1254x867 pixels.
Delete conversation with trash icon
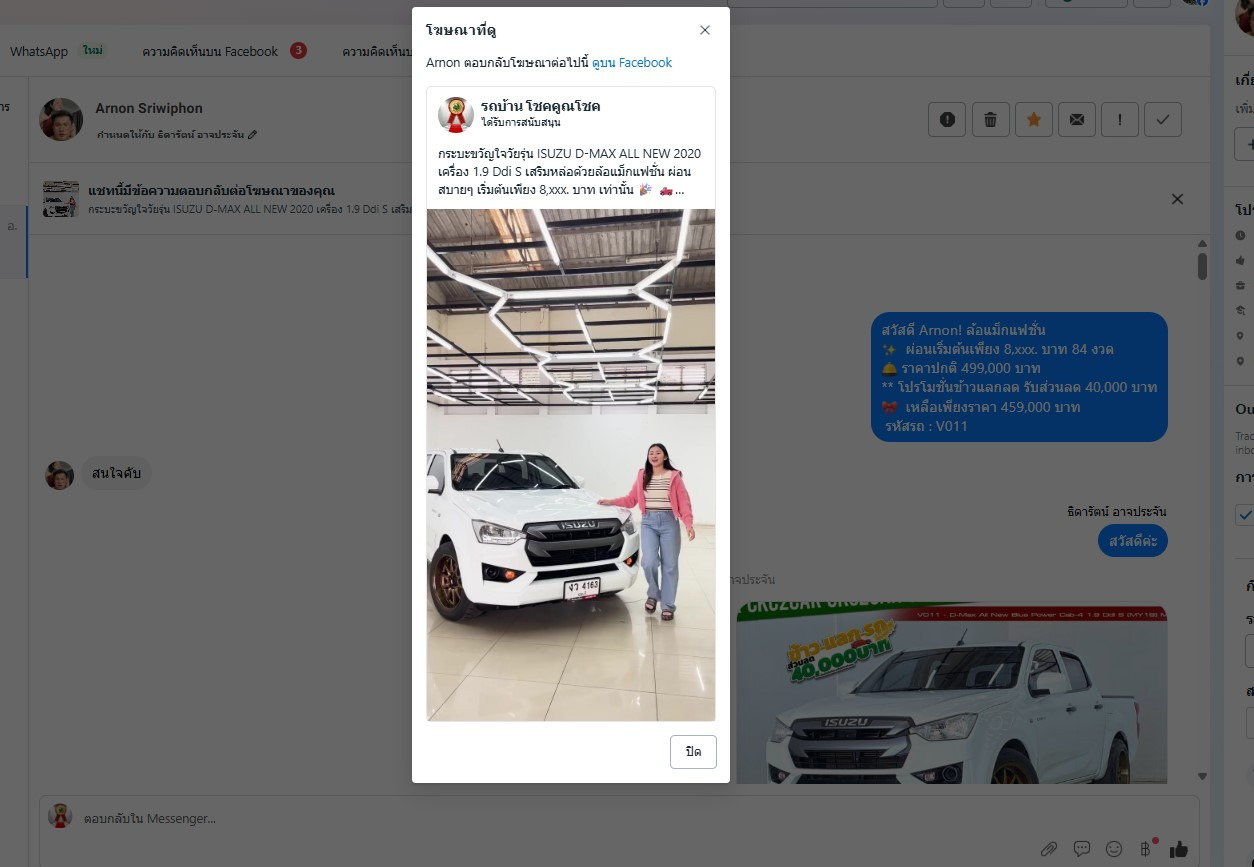[990, 120]
